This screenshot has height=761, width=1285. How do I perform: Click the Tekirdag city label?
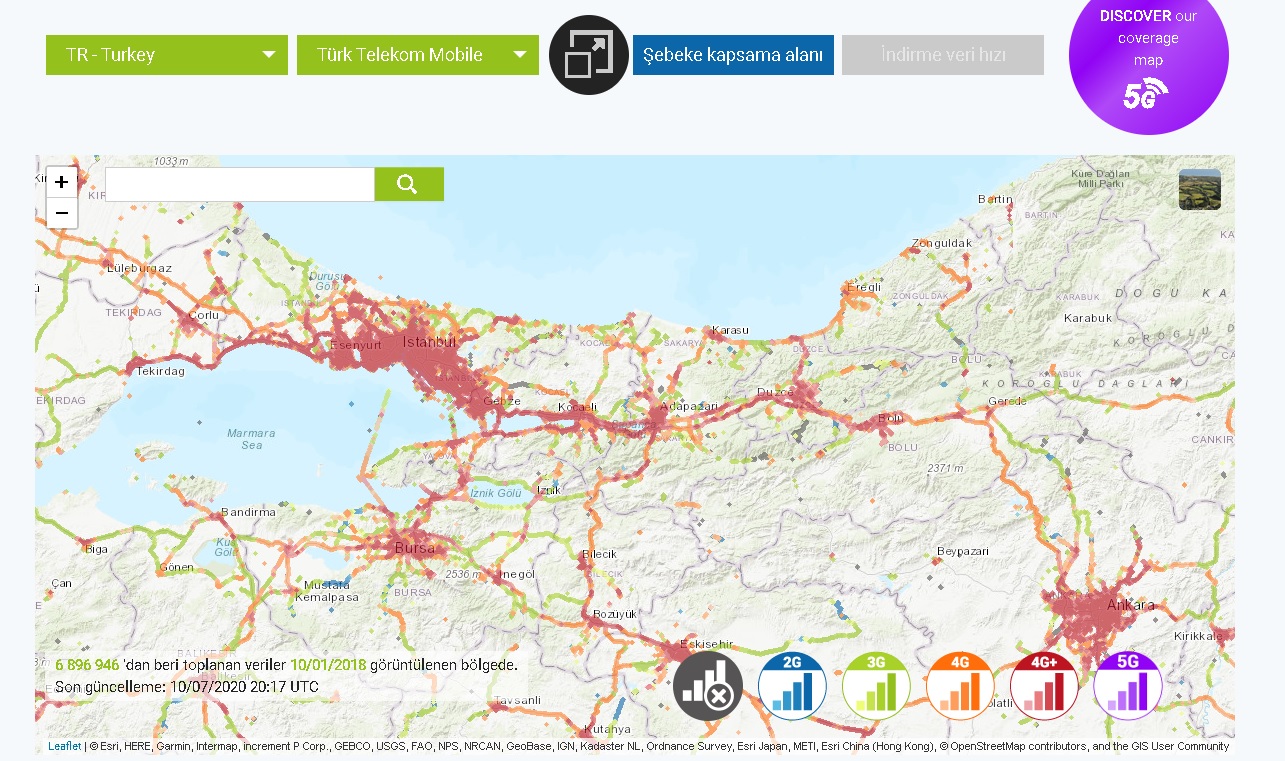pos(161,371)
